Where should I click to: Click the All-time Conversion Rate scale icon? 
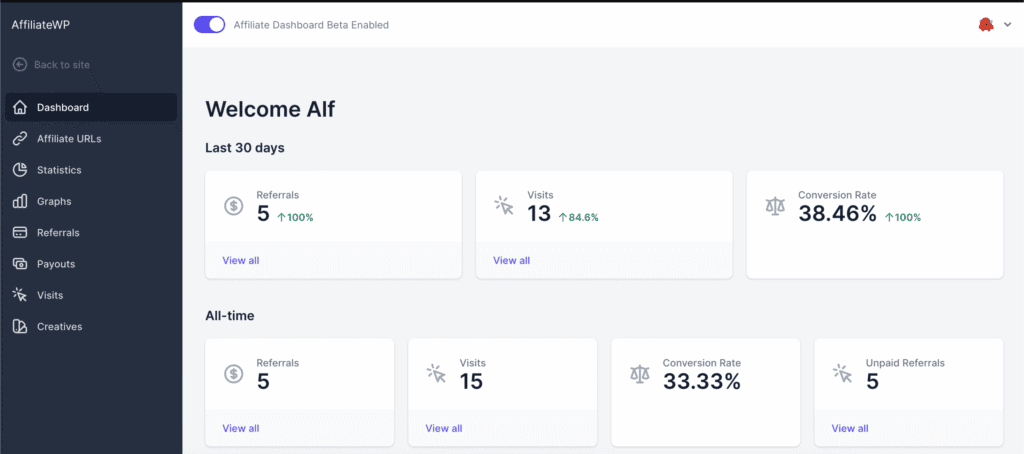[x=639, y=373]
